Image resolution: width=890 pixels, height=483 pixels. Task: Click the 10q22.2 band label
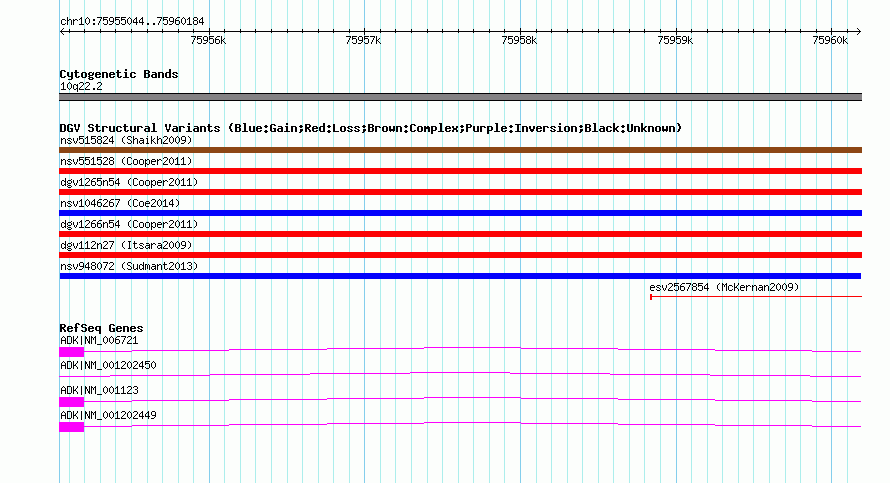[x=81, y=86]
